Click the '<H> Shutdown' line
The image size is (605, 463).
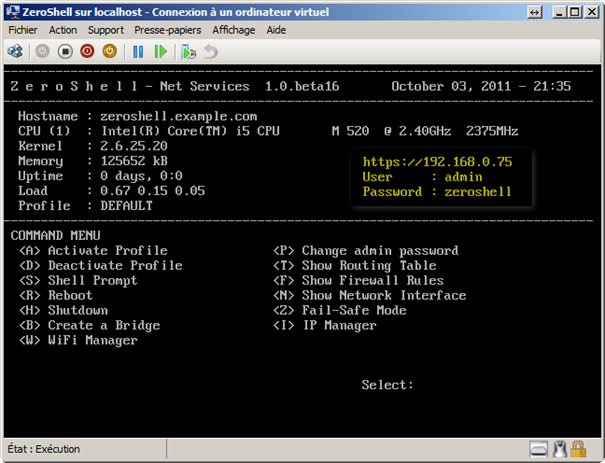tap(64, 310)
